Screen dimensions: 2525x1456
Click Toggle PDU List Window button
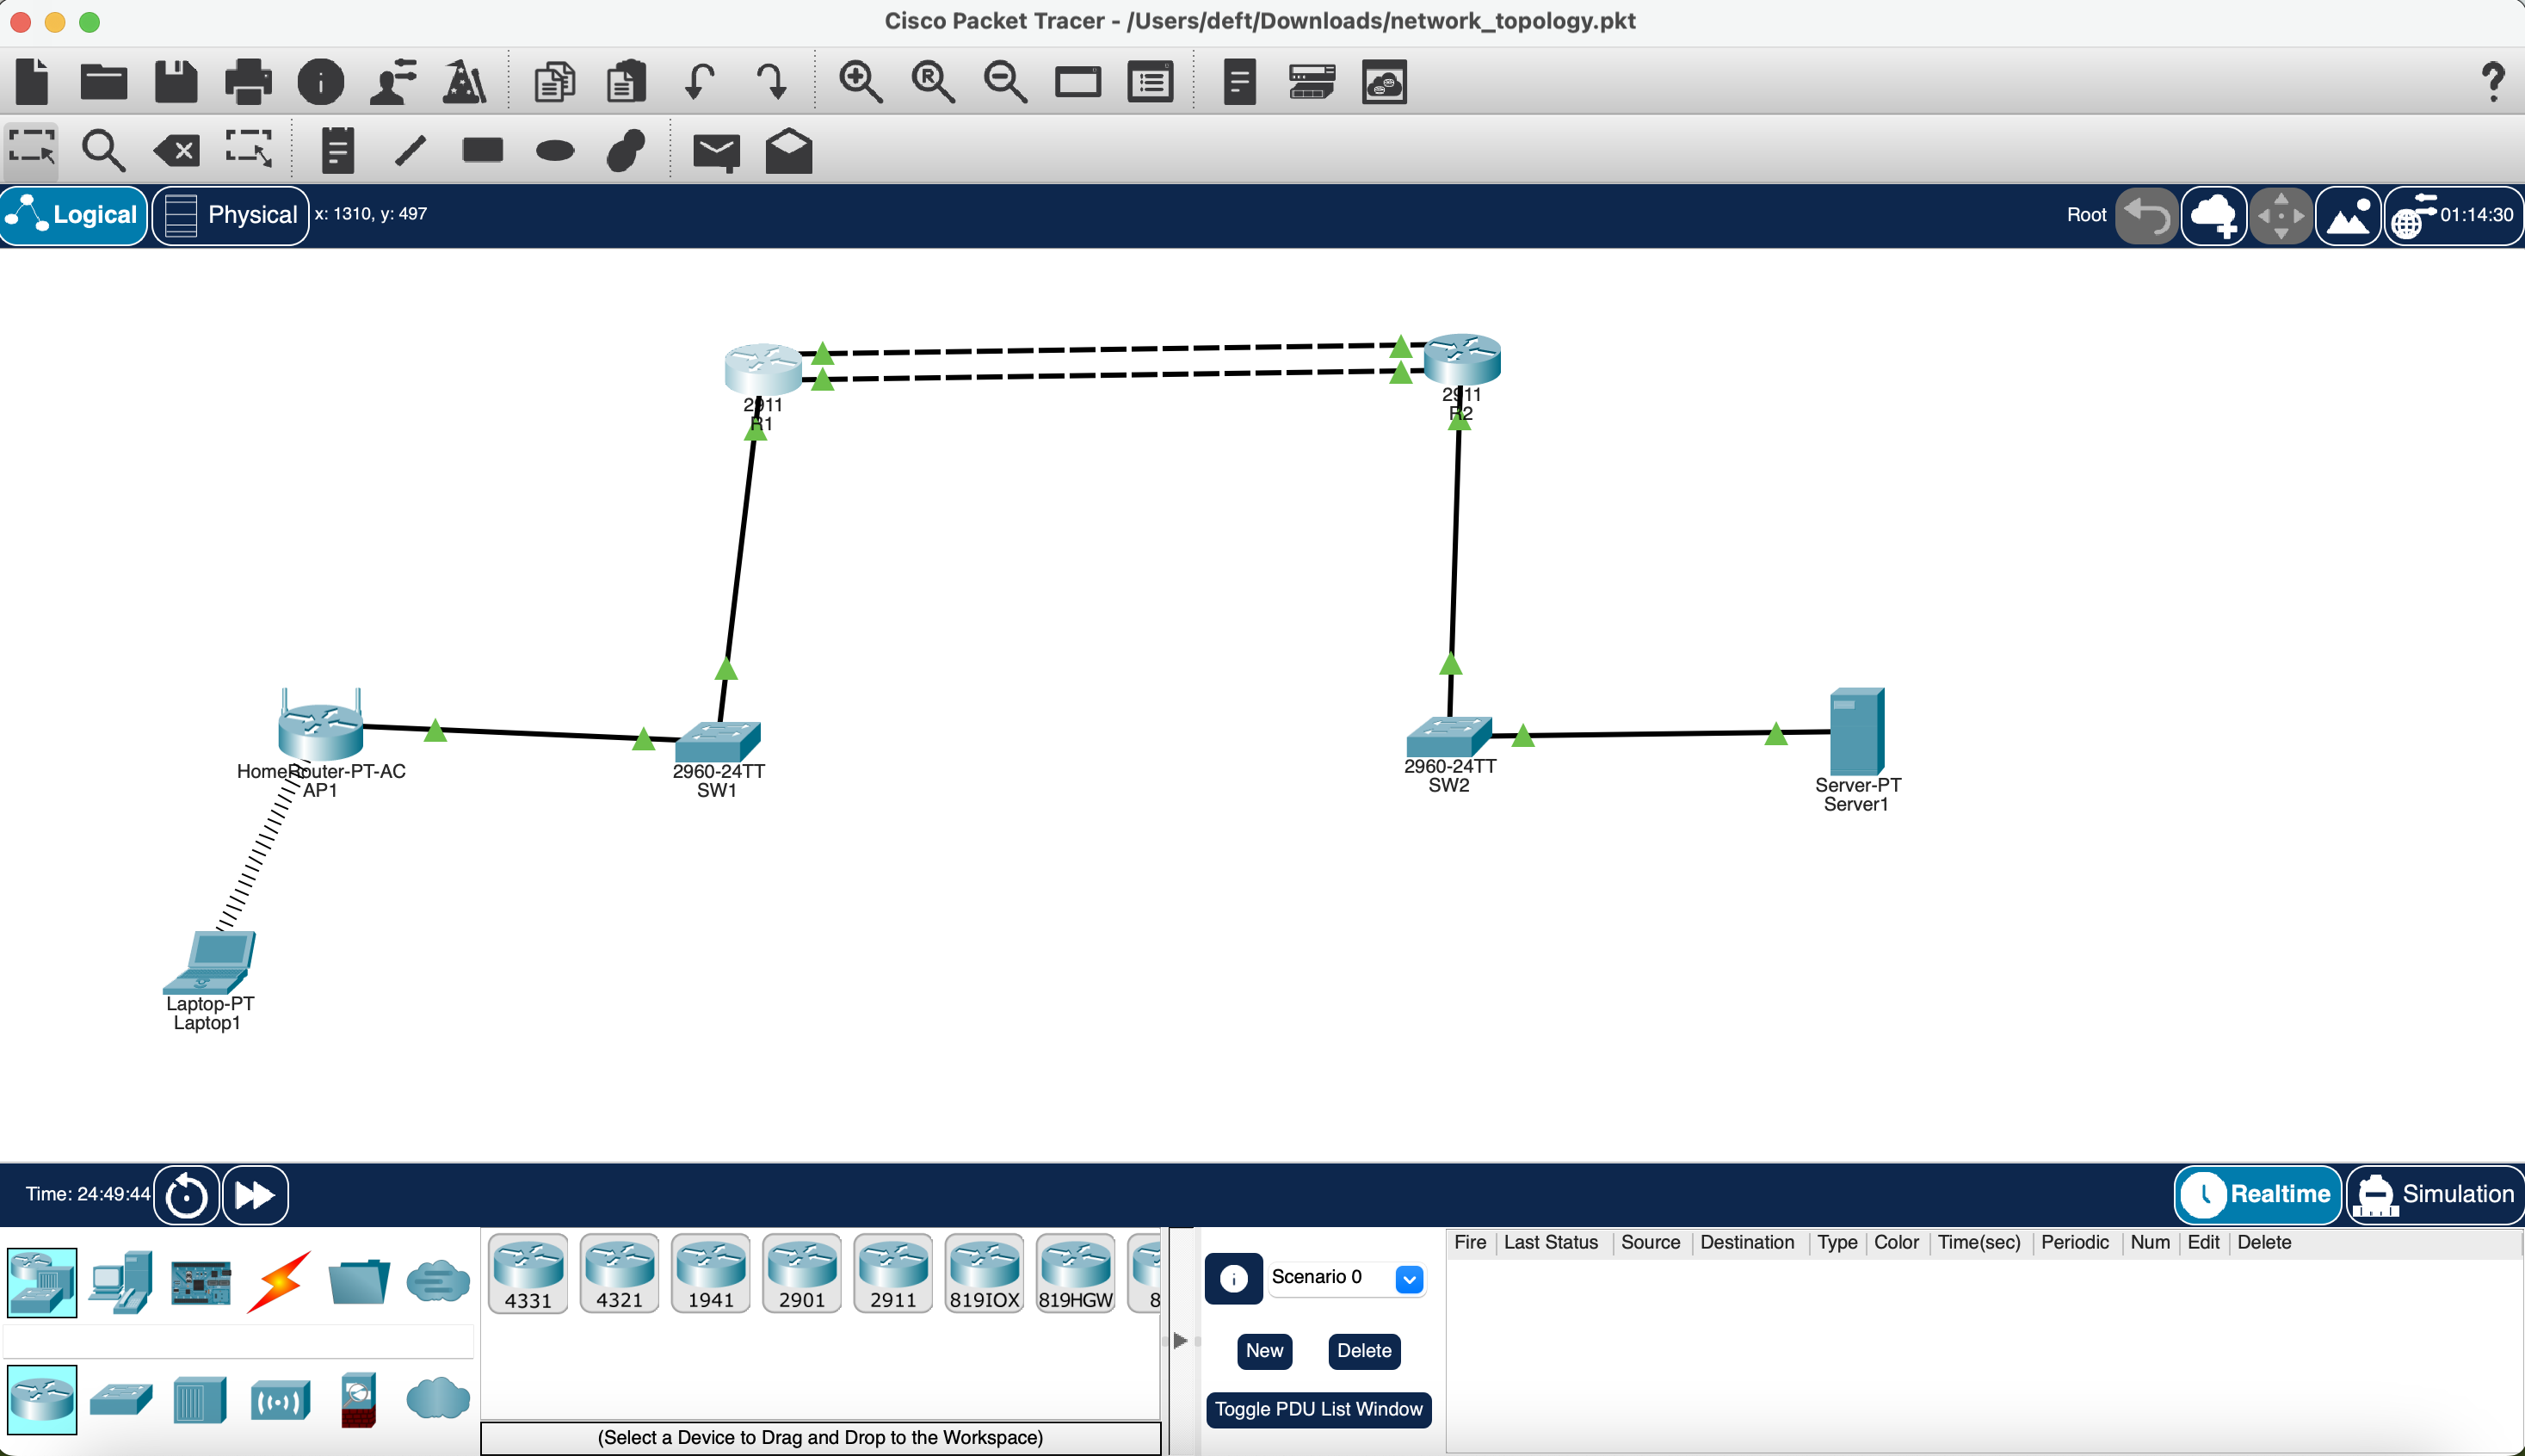[1318, 1409]
